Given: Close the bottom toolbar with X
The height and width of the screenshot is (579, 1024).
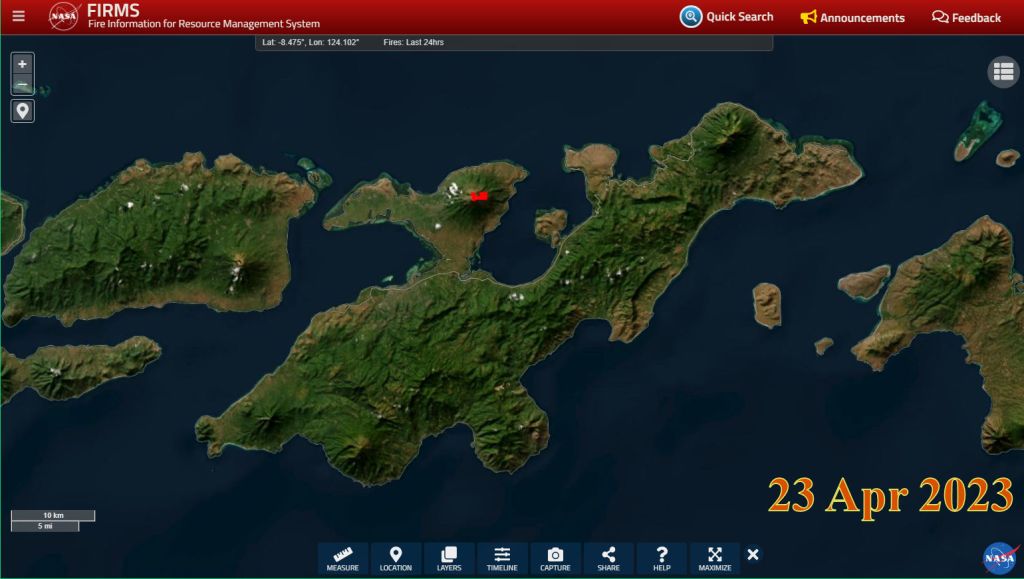Looking at the screenshot, I should click(753, 555).
